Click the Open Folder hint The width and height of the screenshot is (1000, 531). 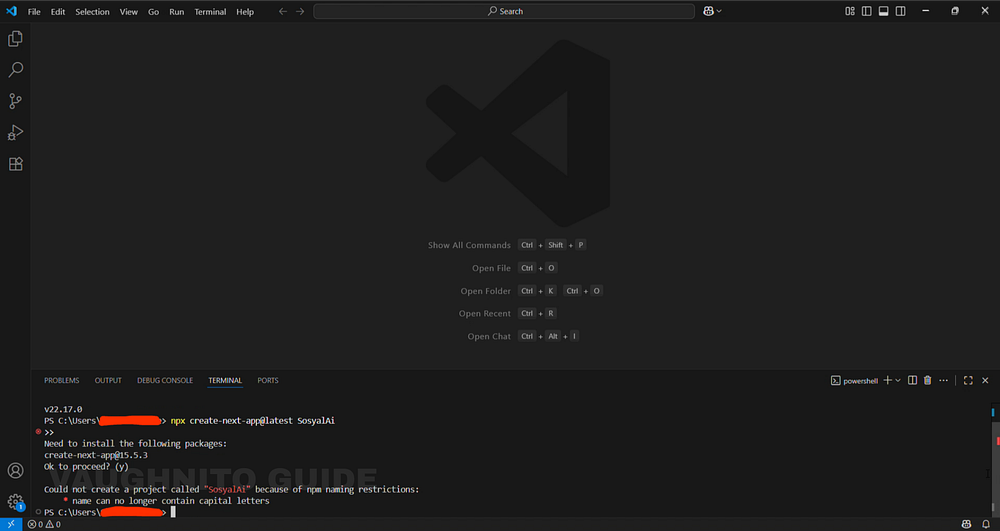click(485, 291)
